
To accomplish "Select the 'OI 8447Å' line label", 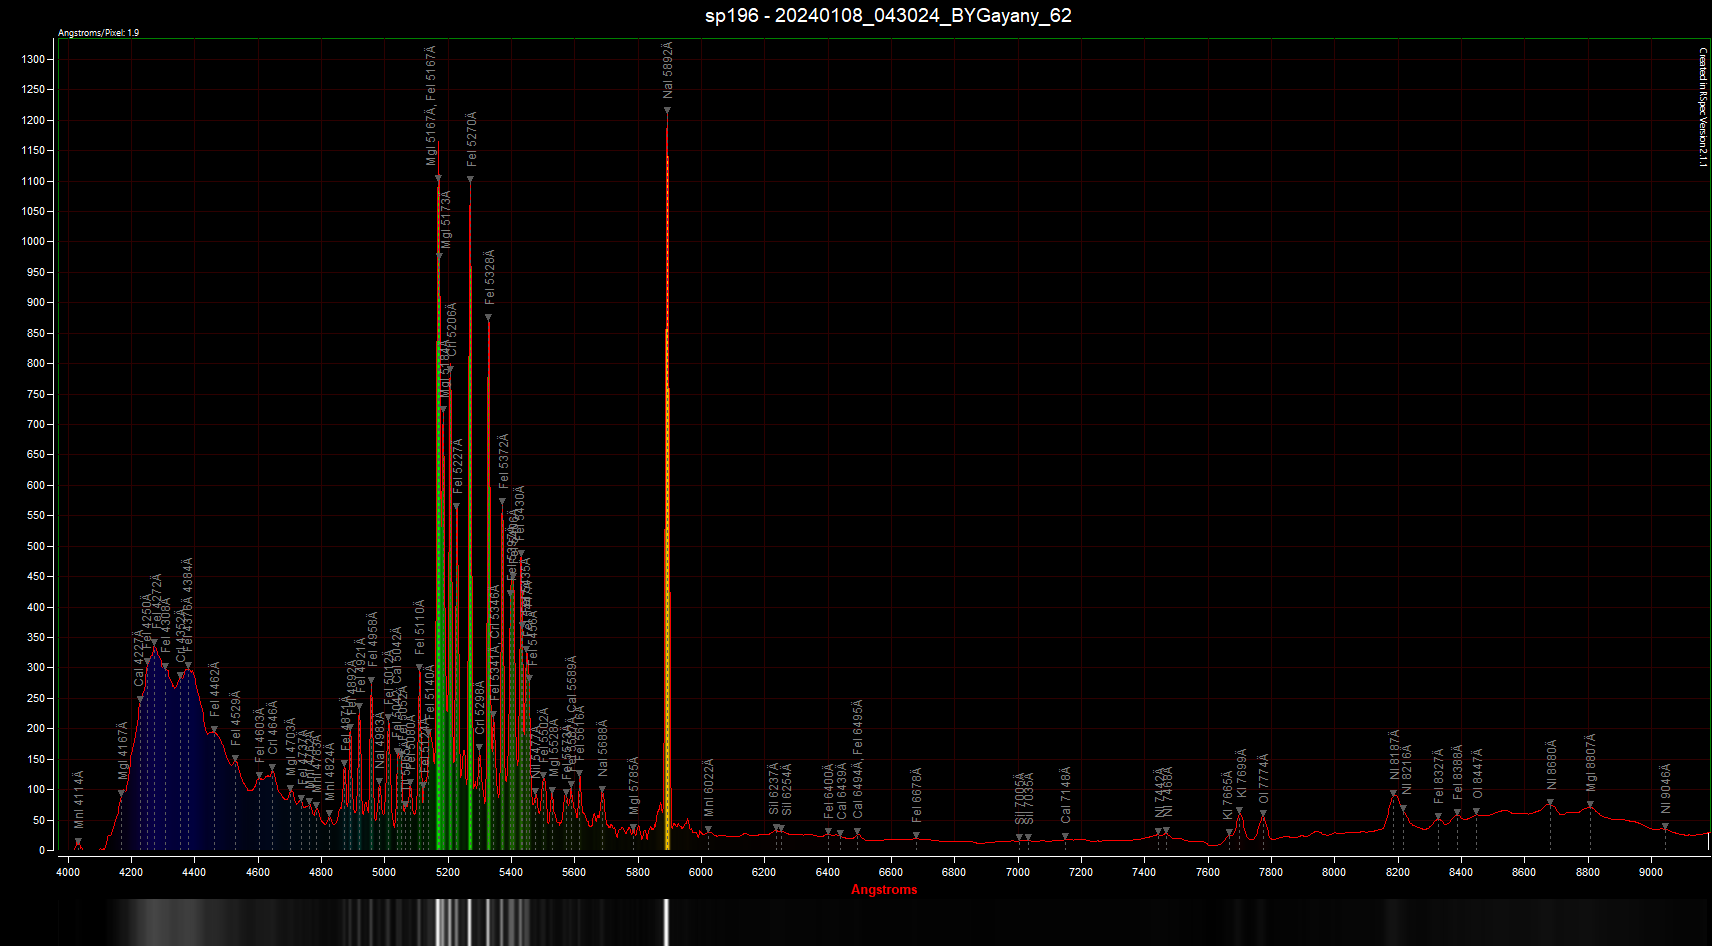I will pos(1477,773).
